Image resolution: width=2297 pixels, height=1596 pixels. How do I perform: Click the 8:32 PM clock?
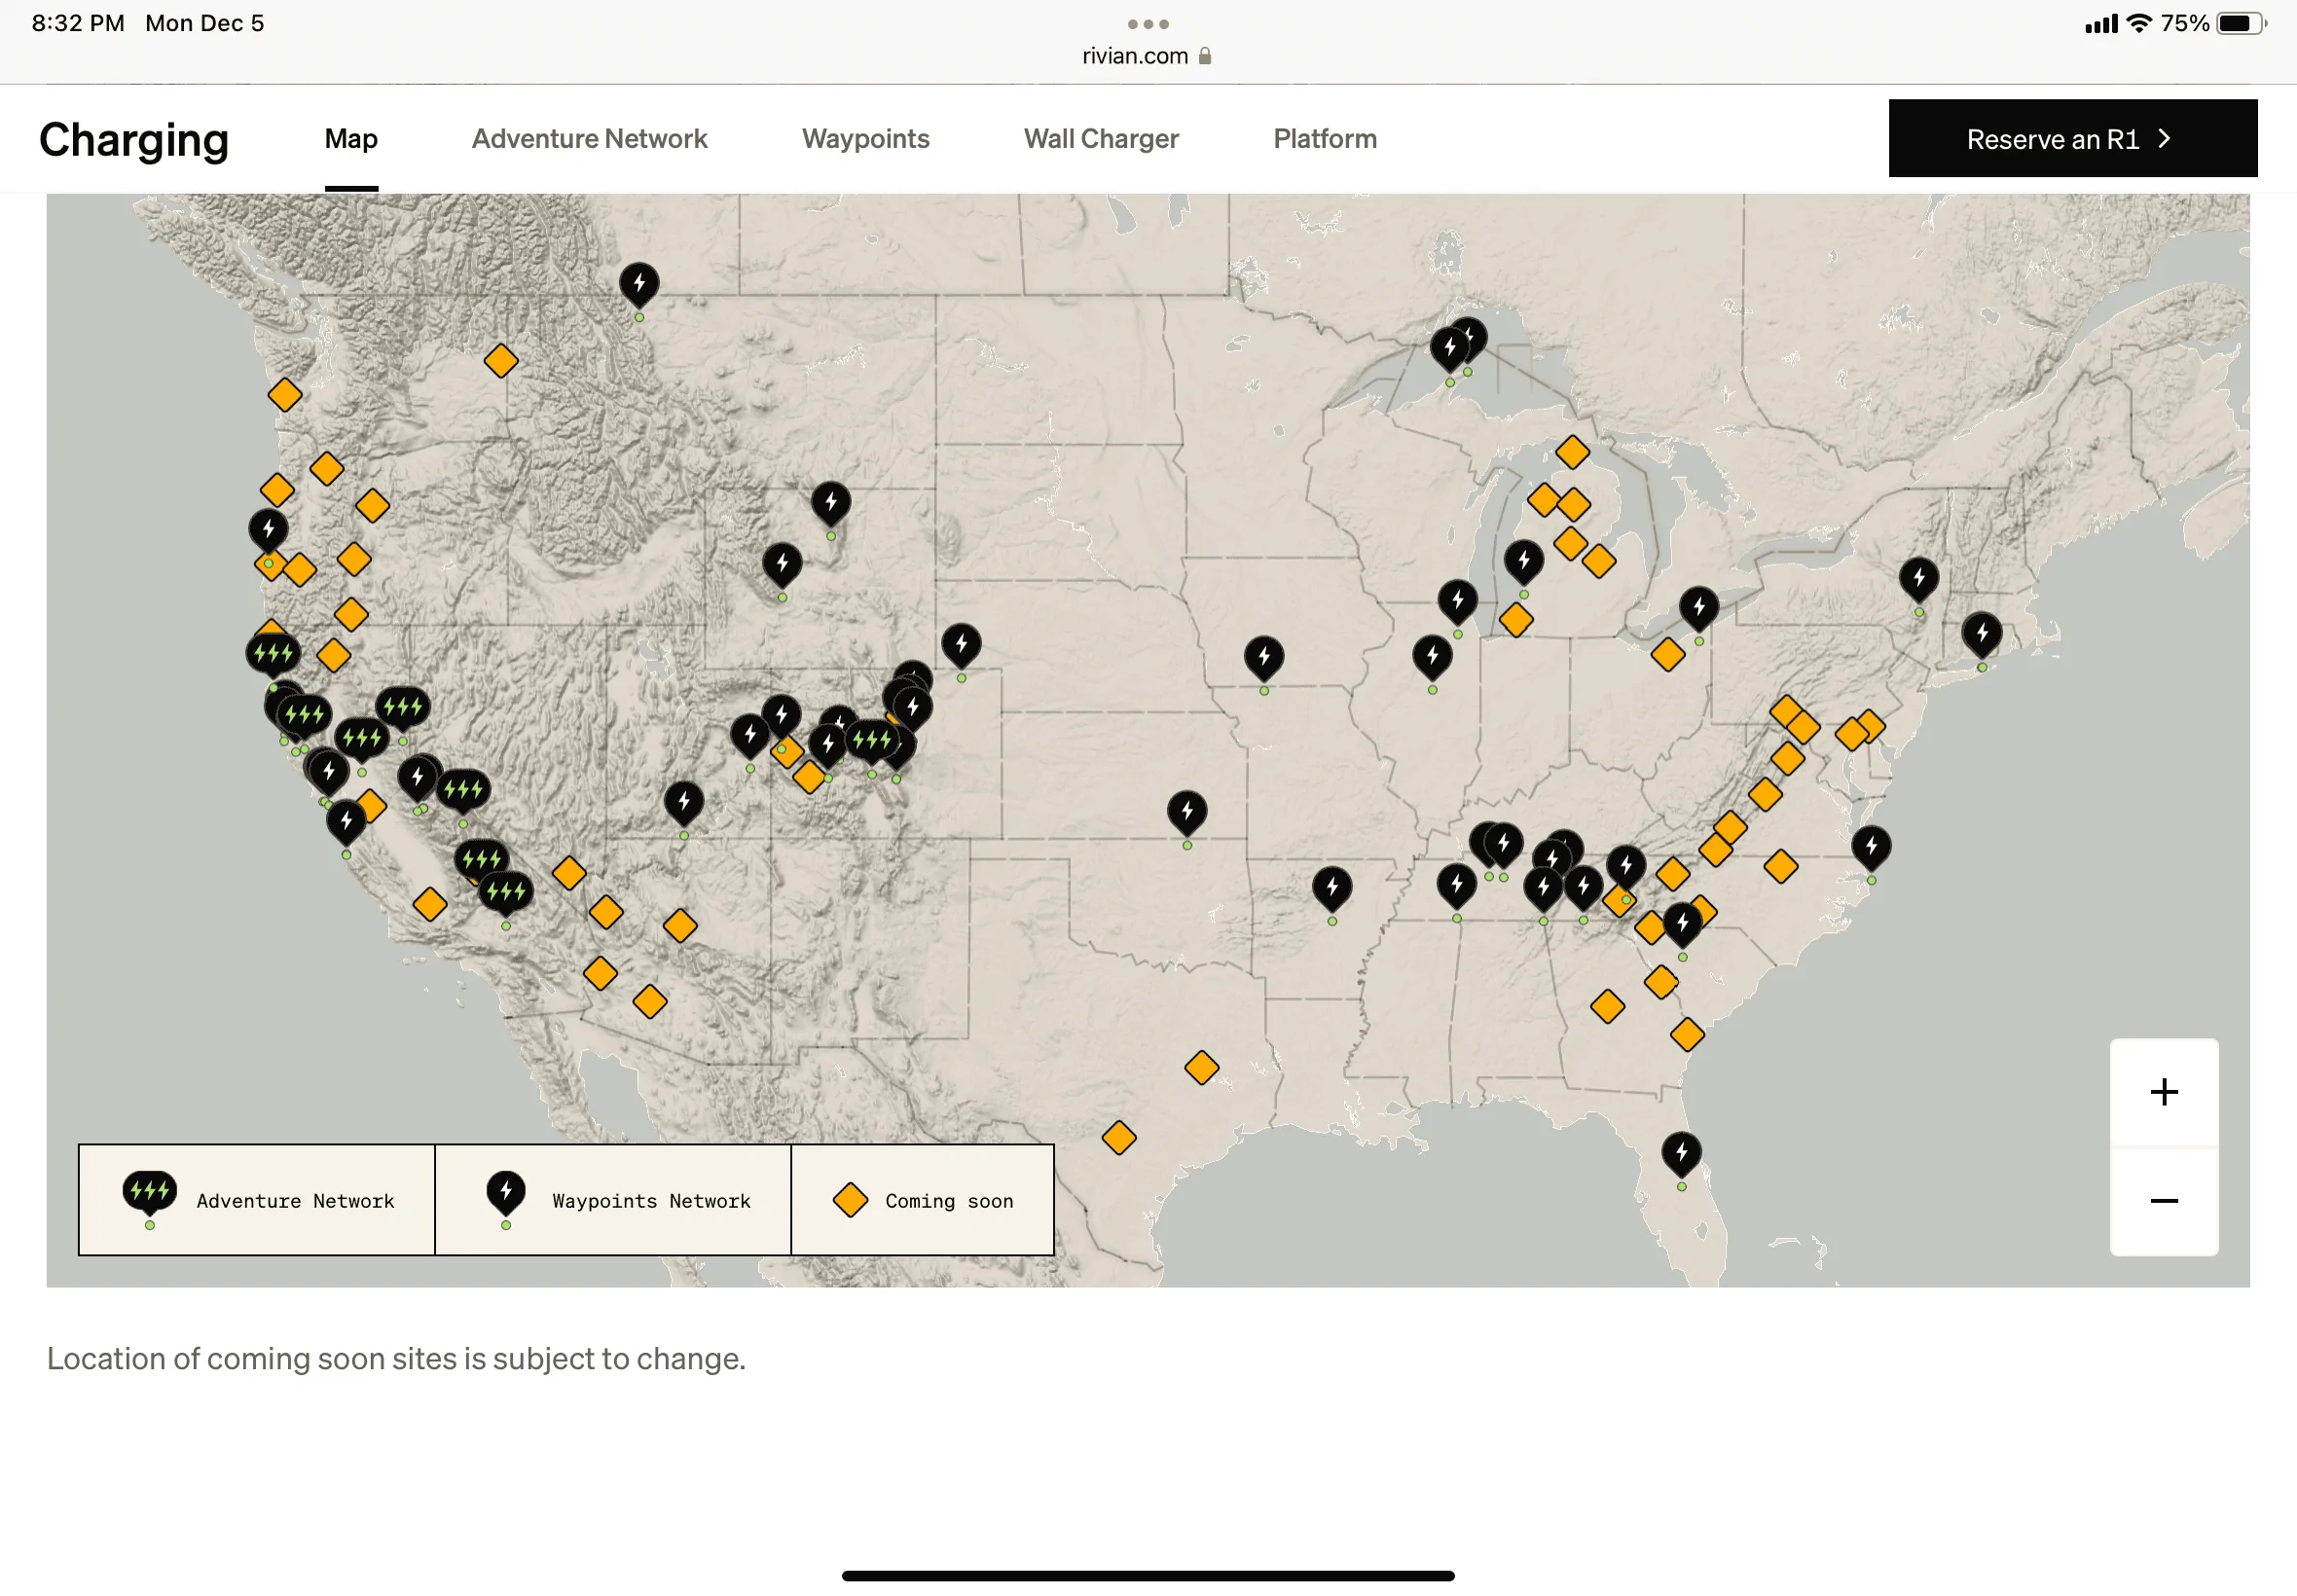pos(78,23)
